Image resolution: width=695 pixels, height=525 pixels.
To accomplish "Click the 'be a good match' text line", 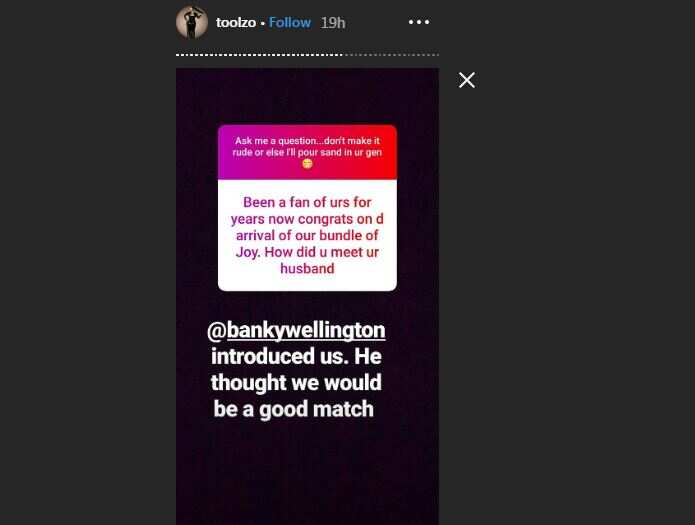I will coord(293,409).
